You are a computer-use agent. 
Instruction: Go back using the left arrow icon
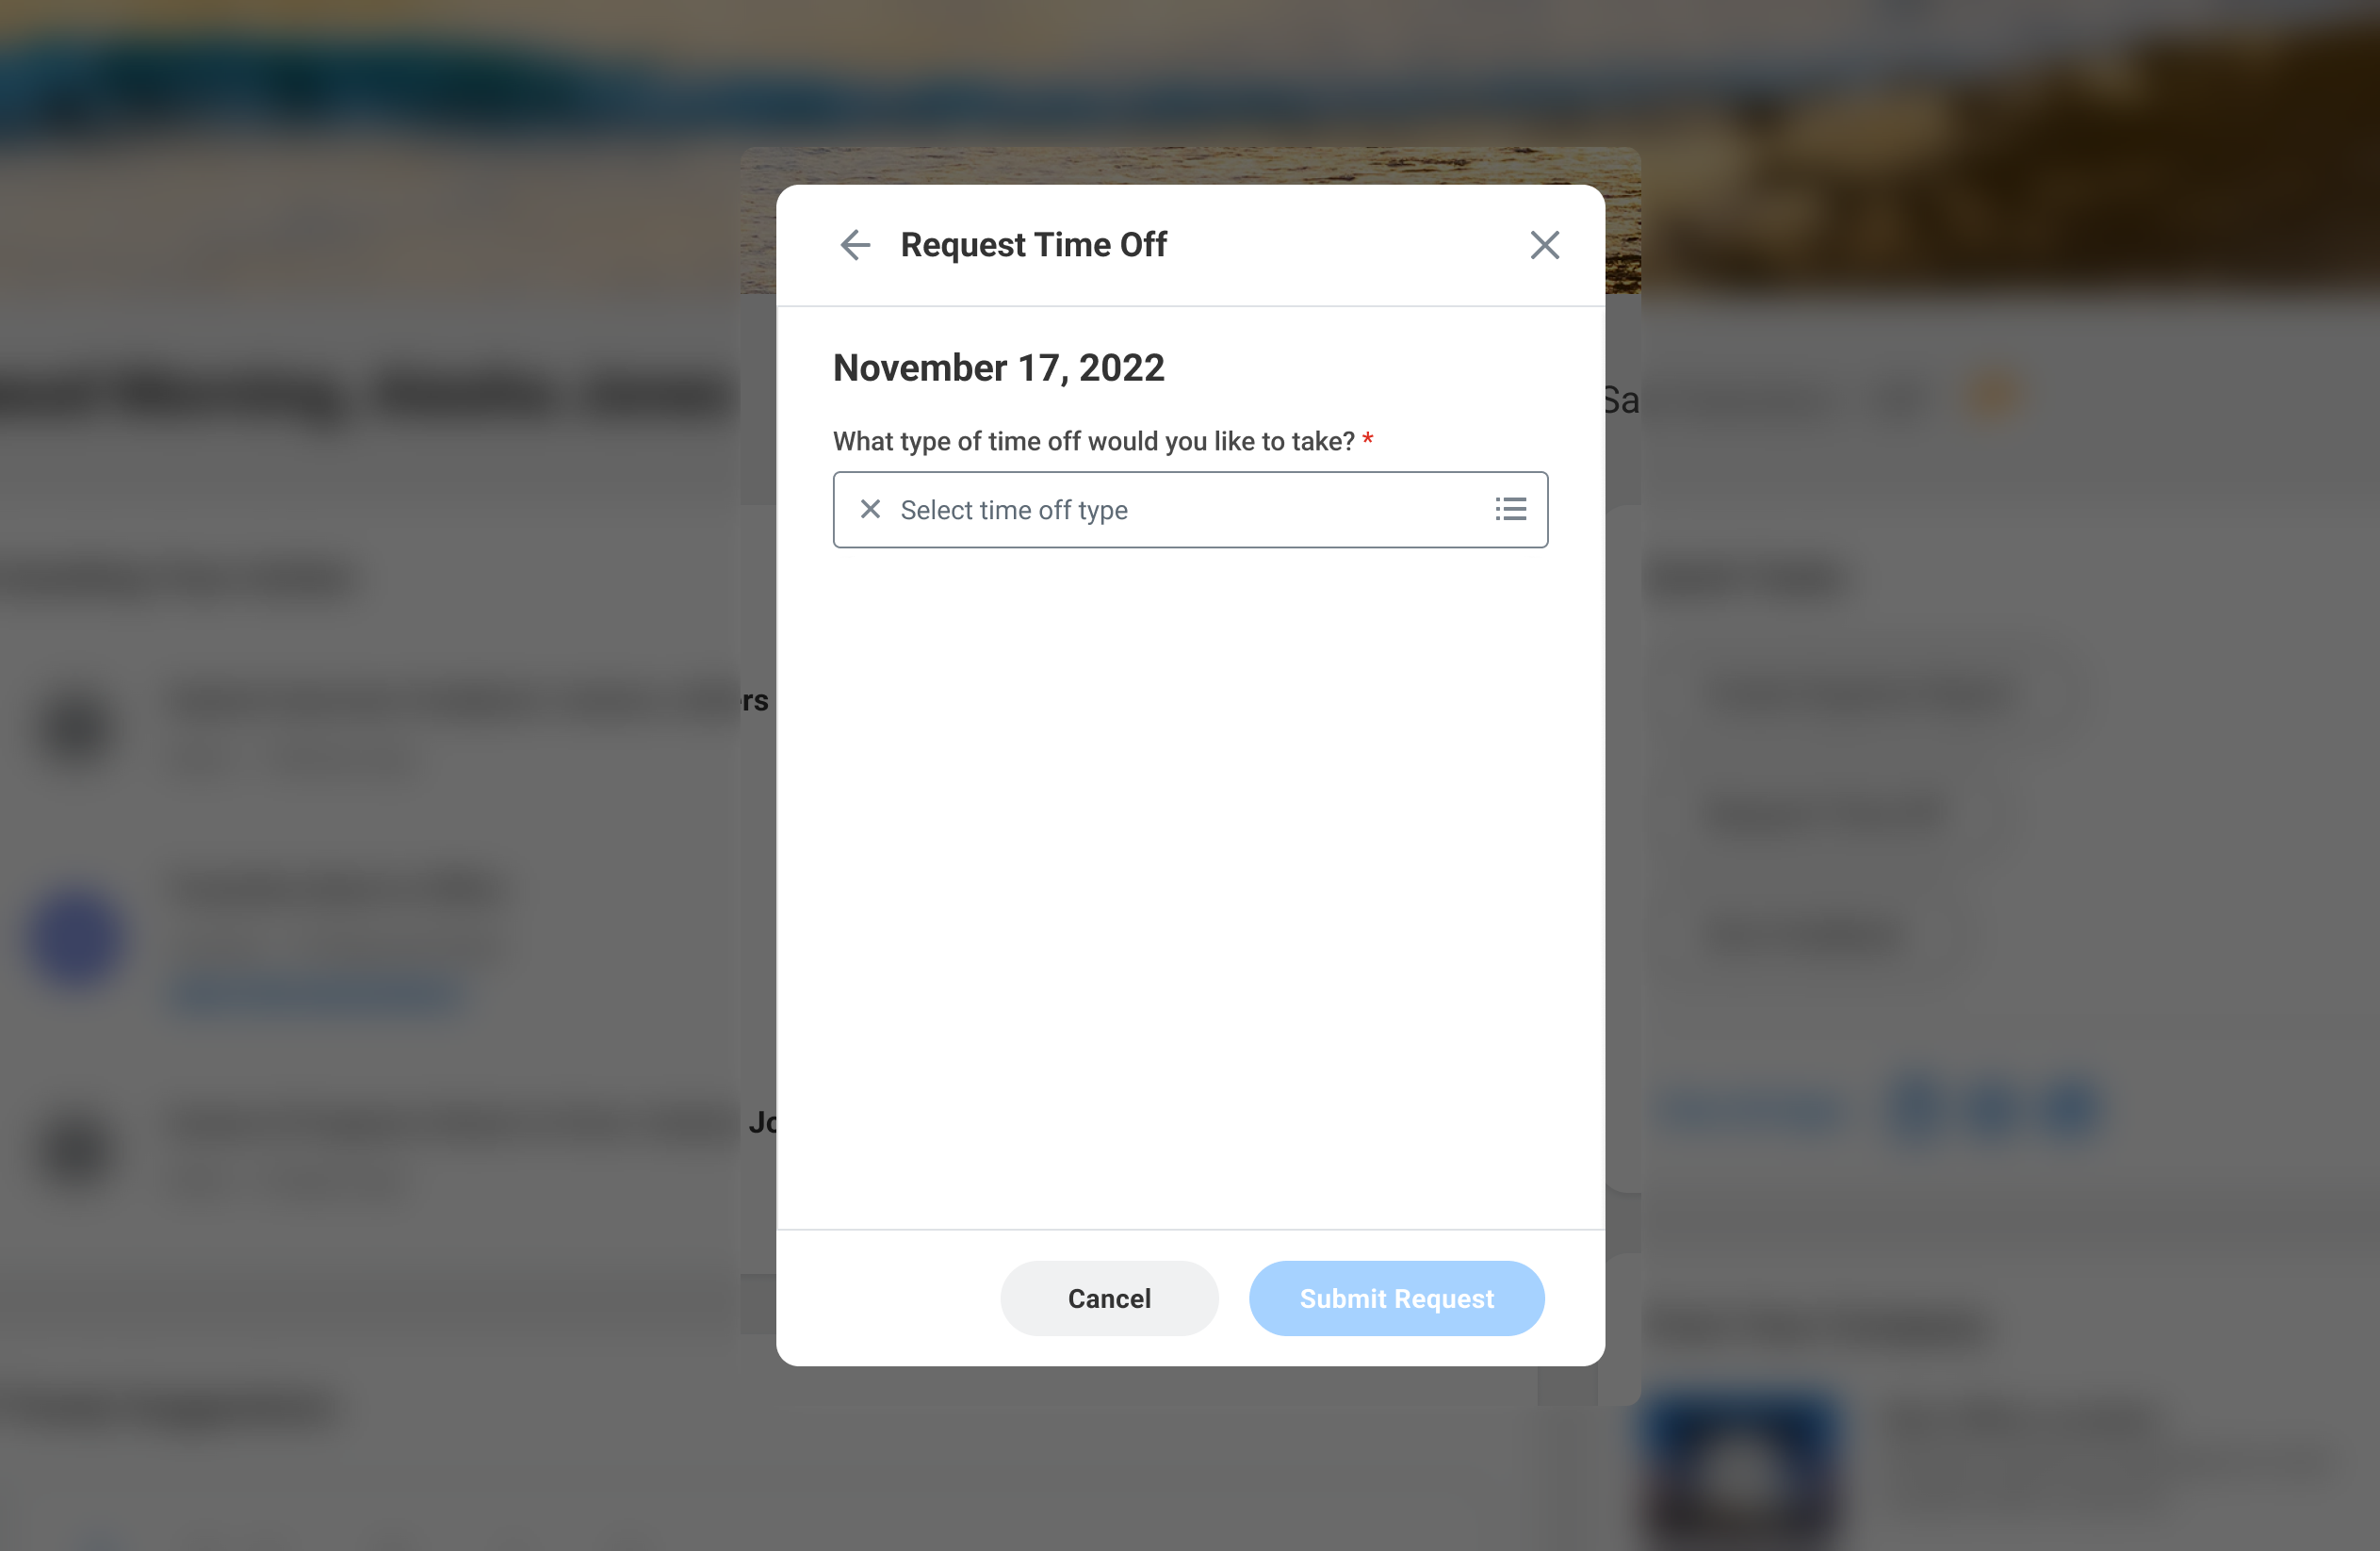855,245
